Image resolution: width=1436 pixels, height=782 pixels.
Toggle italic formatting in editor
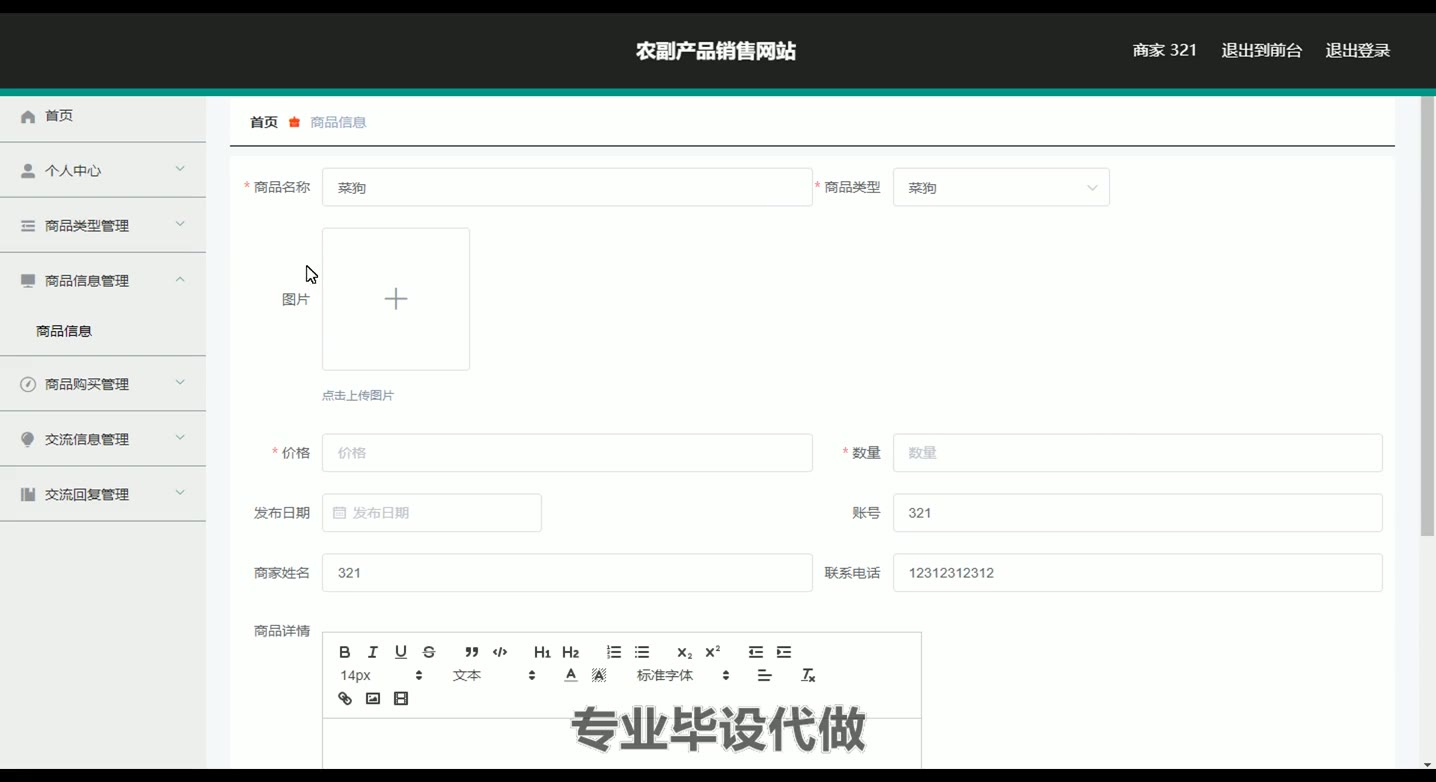click(373, 652)
